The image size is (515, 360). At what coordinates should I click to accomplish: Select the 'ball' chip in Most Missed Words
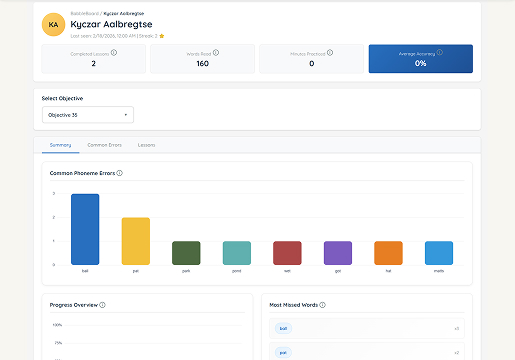click(283, 329)
